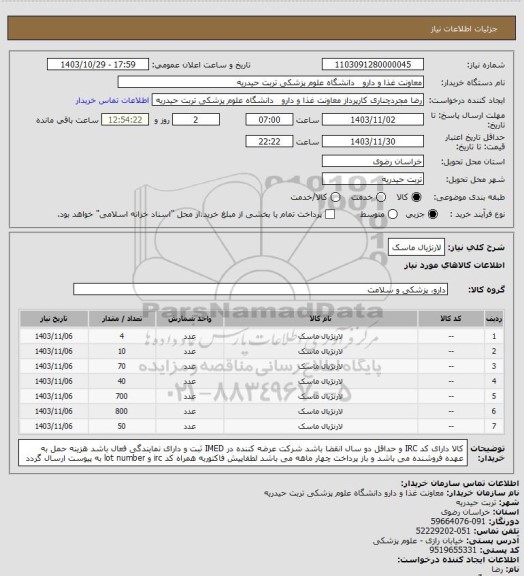Click the request creator name field
This screenshot has height=576, width=524.
point(288,100)
